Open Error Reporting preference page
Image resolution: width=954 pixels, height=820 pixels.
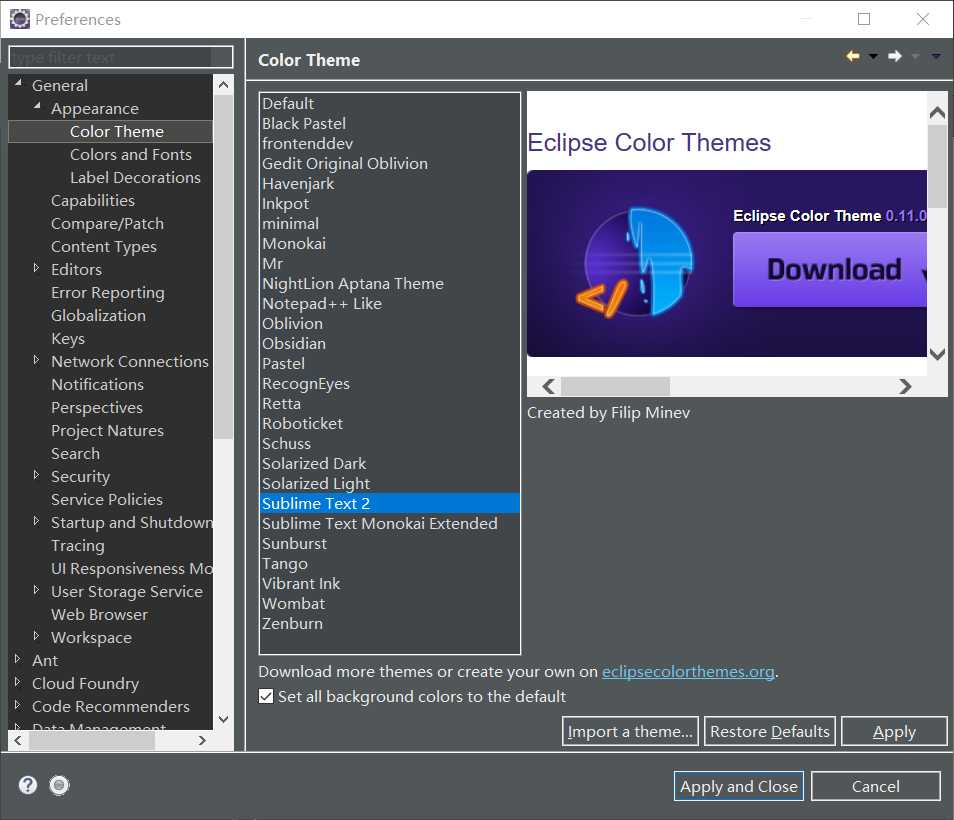pos(108,293)
